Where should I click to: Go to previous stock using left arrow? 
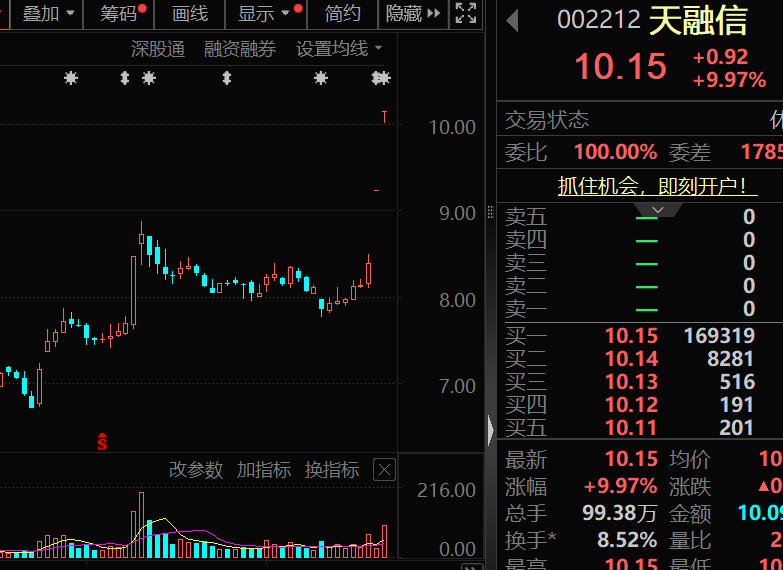[513, 20]
